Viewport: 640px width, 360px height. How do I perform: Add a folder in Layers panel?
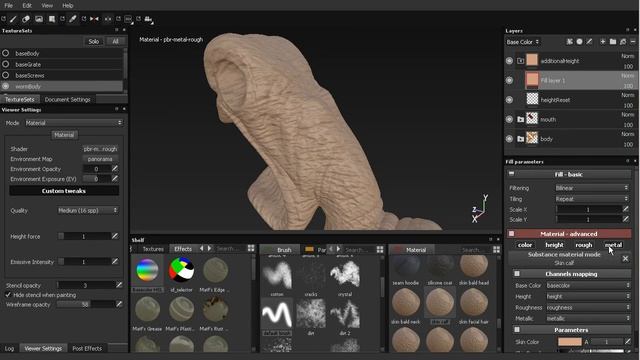tap(613, 42)
